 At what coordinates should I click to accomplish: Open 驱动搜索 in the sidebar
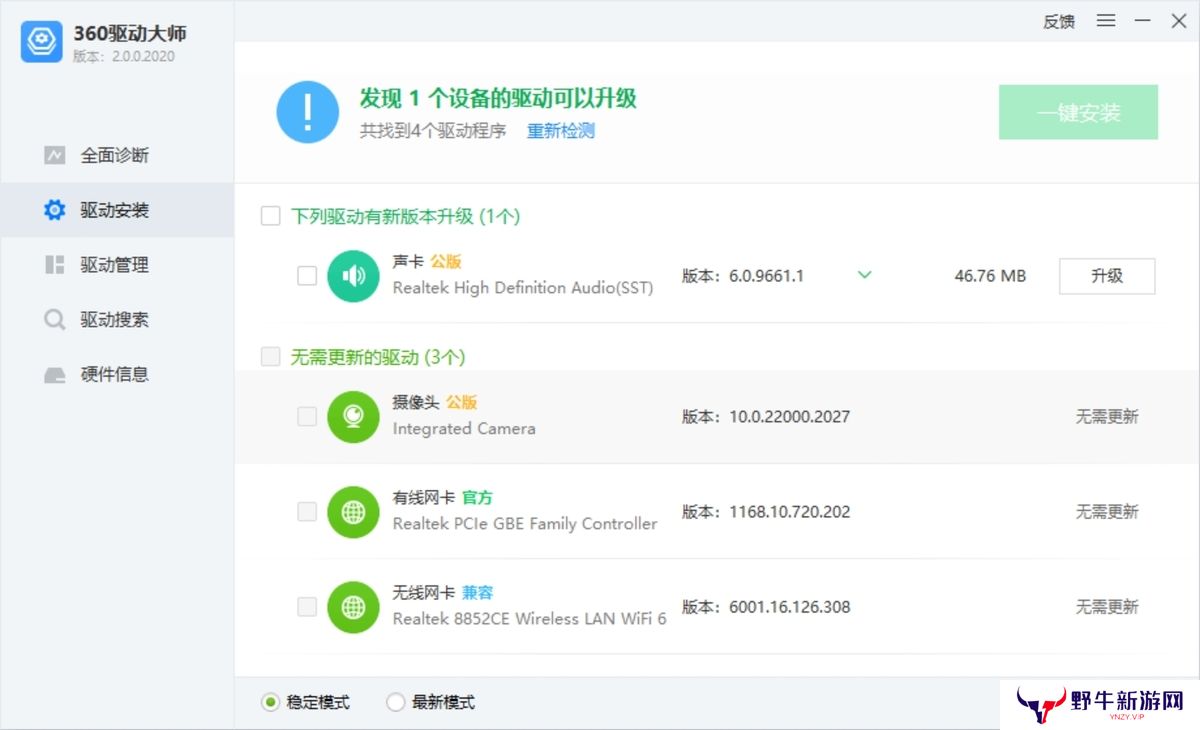(x=117, y=320)
